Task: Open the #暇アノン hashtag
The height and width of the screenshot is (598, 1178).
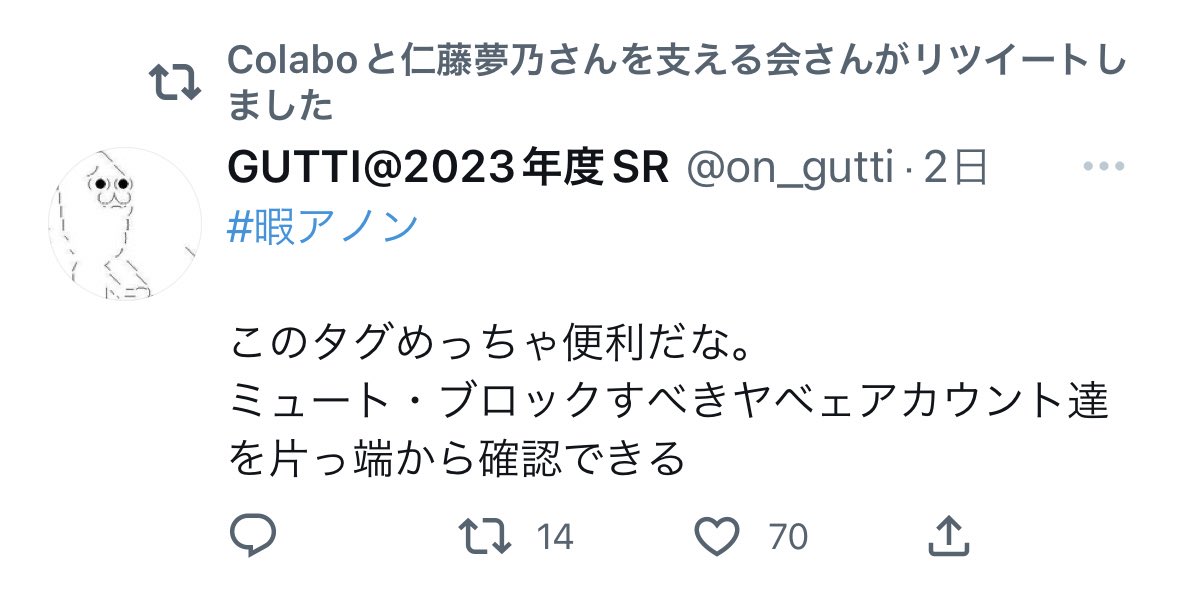Action: tap(322, 226)
